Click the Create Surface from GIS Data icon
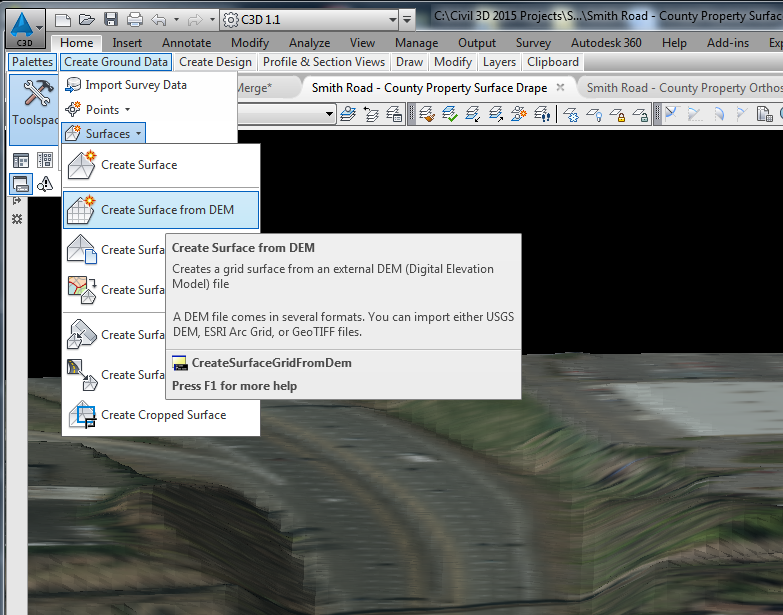The image size is (783, 615). pos(81,290)
